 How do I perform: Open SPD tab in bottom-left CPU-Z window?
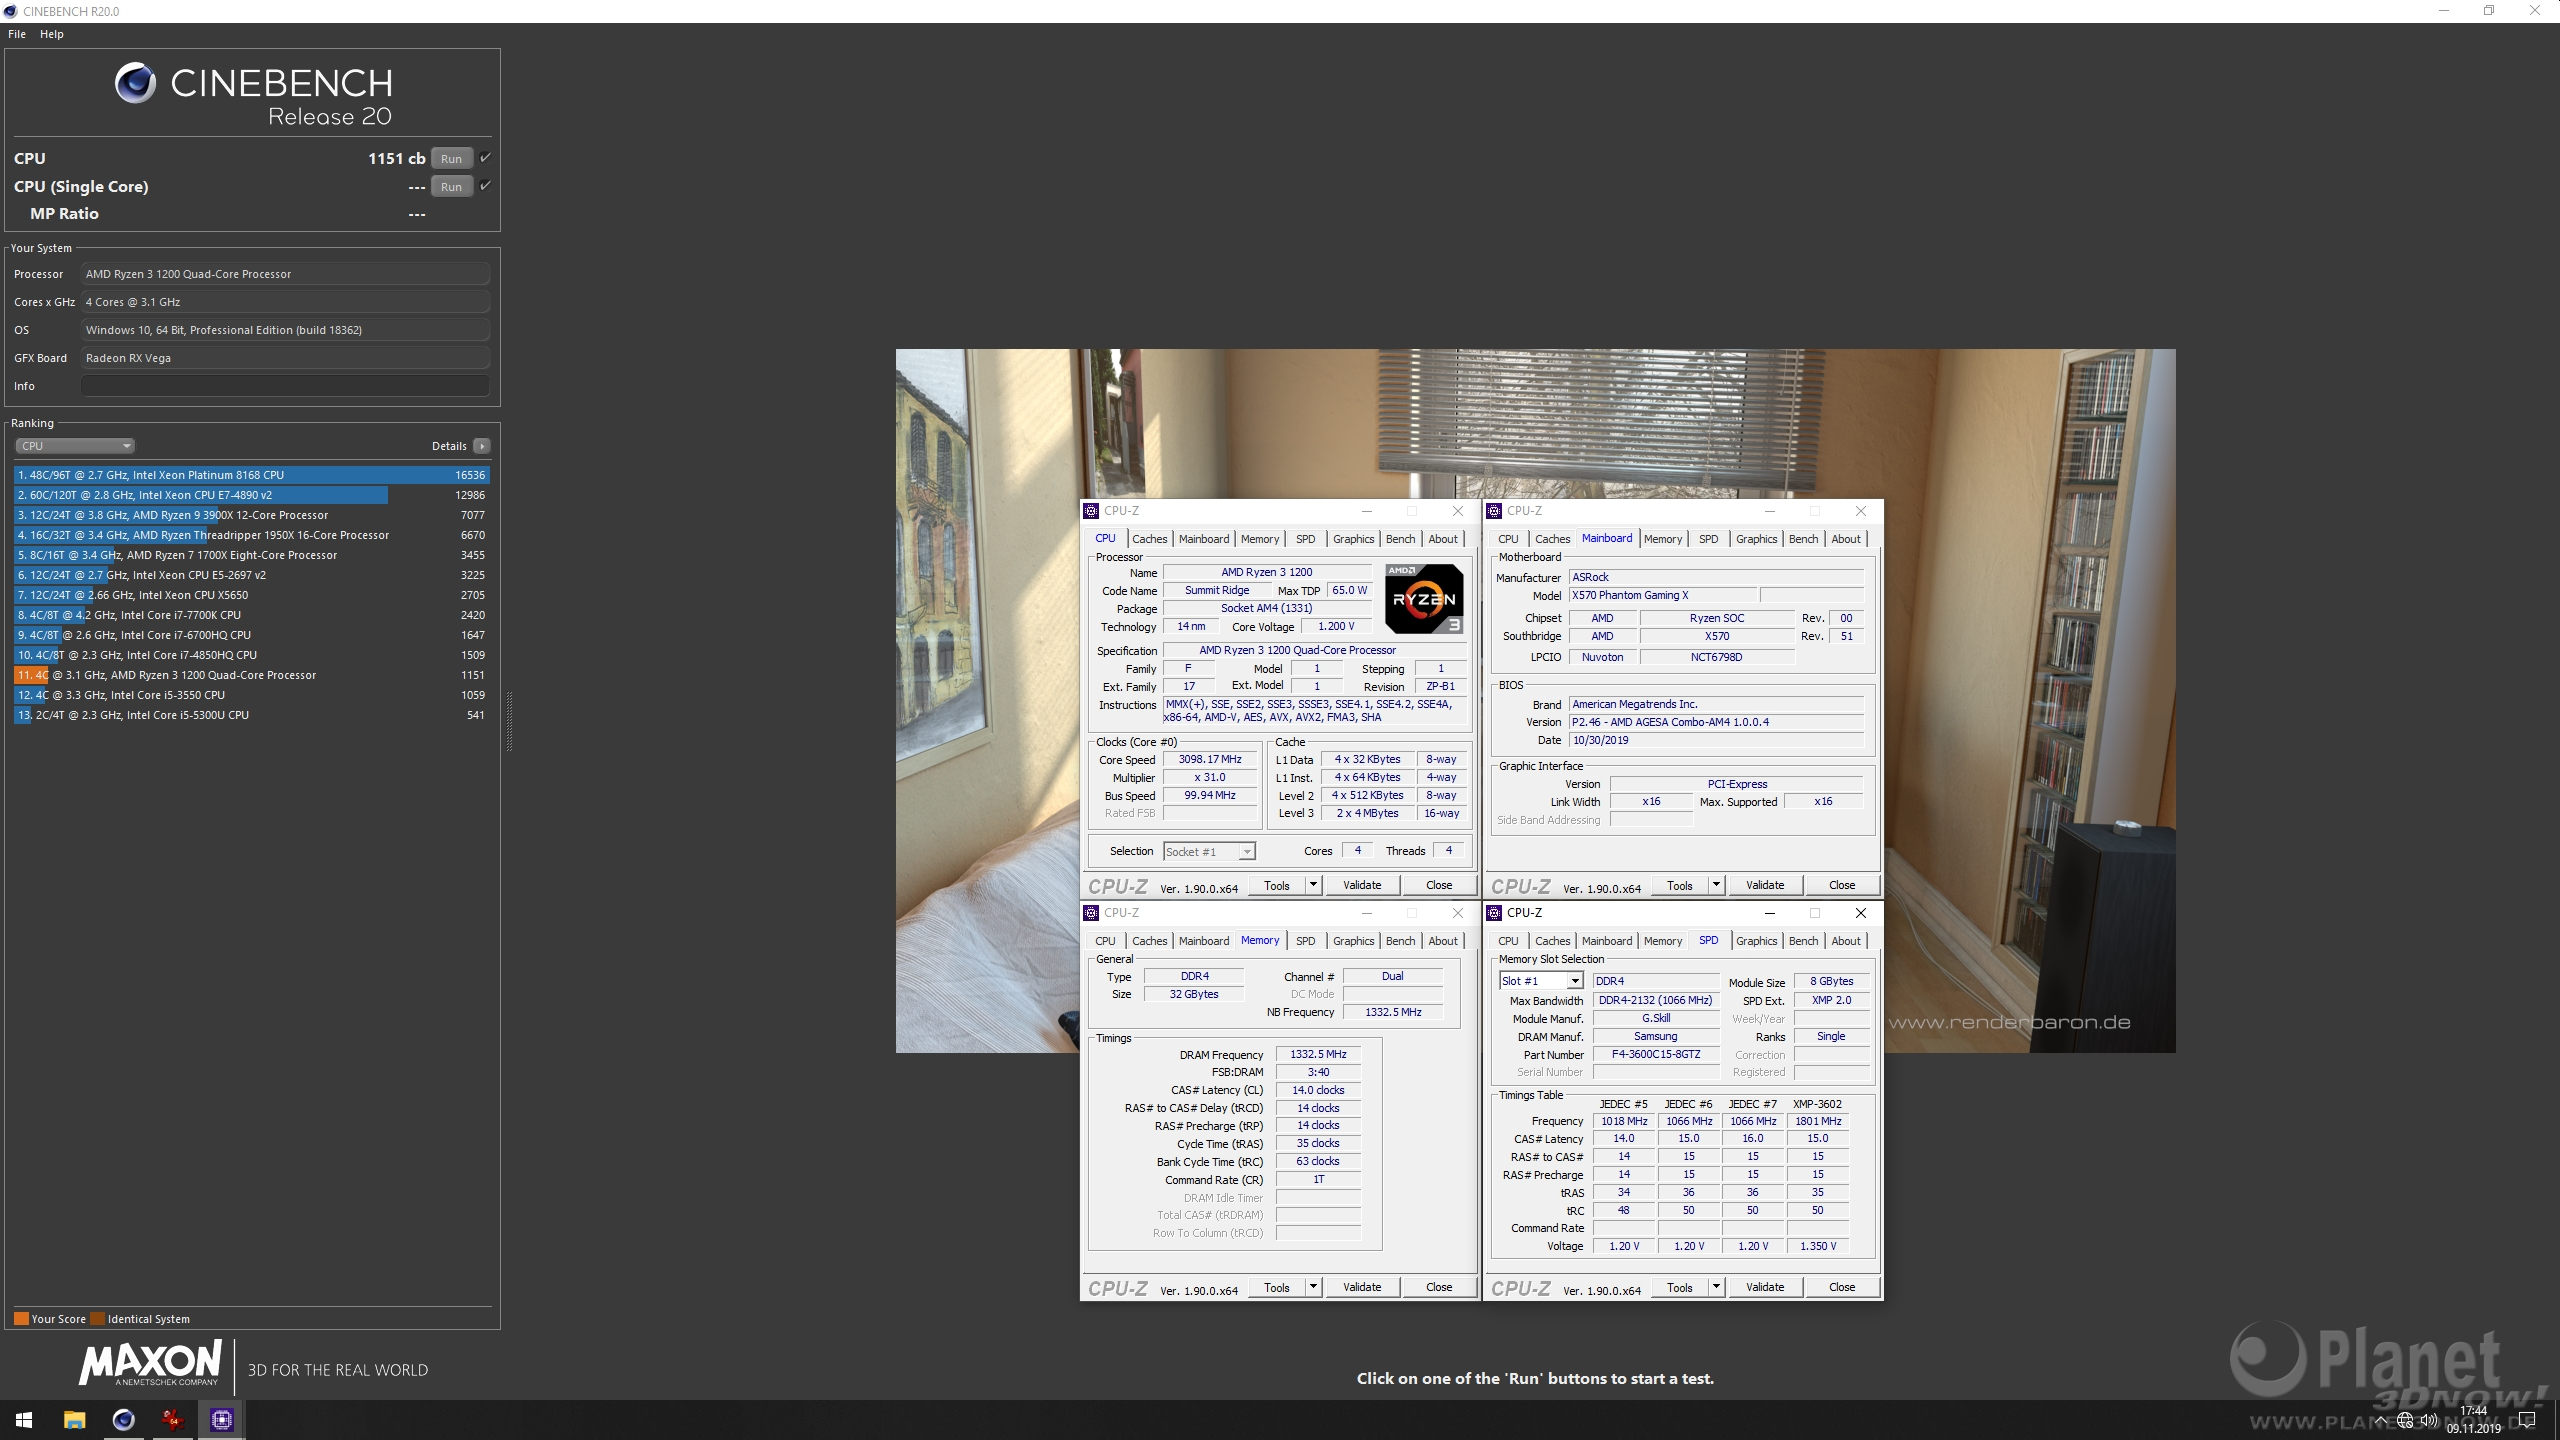point(1305,941)
